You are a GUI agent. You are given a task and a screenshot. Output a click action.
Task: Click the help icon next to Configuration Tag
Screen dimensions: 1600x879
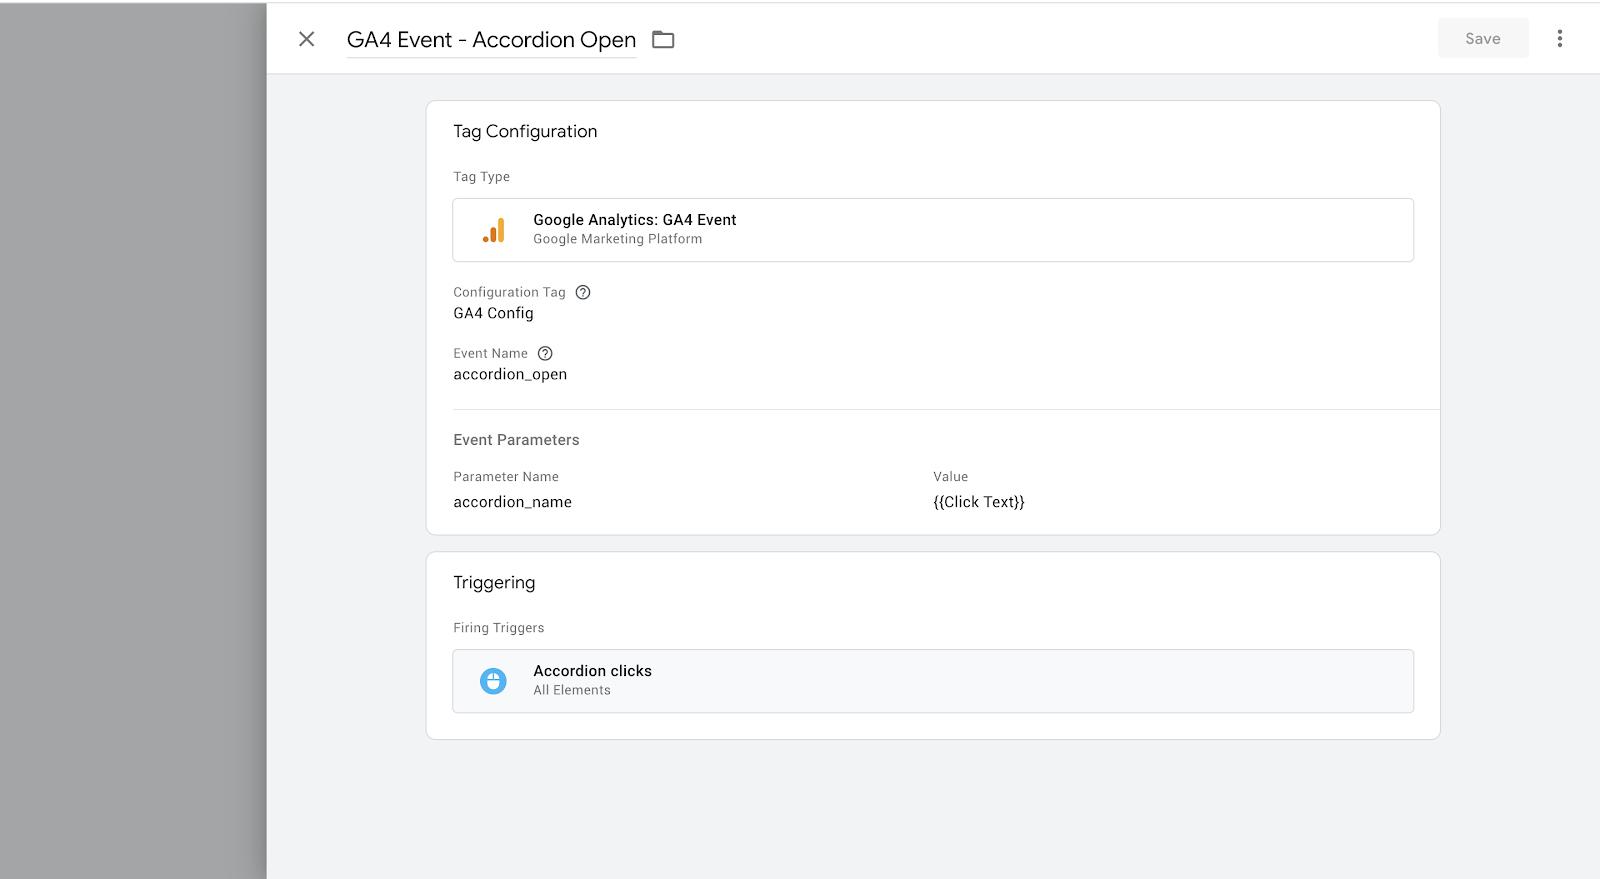click(583, 292)
